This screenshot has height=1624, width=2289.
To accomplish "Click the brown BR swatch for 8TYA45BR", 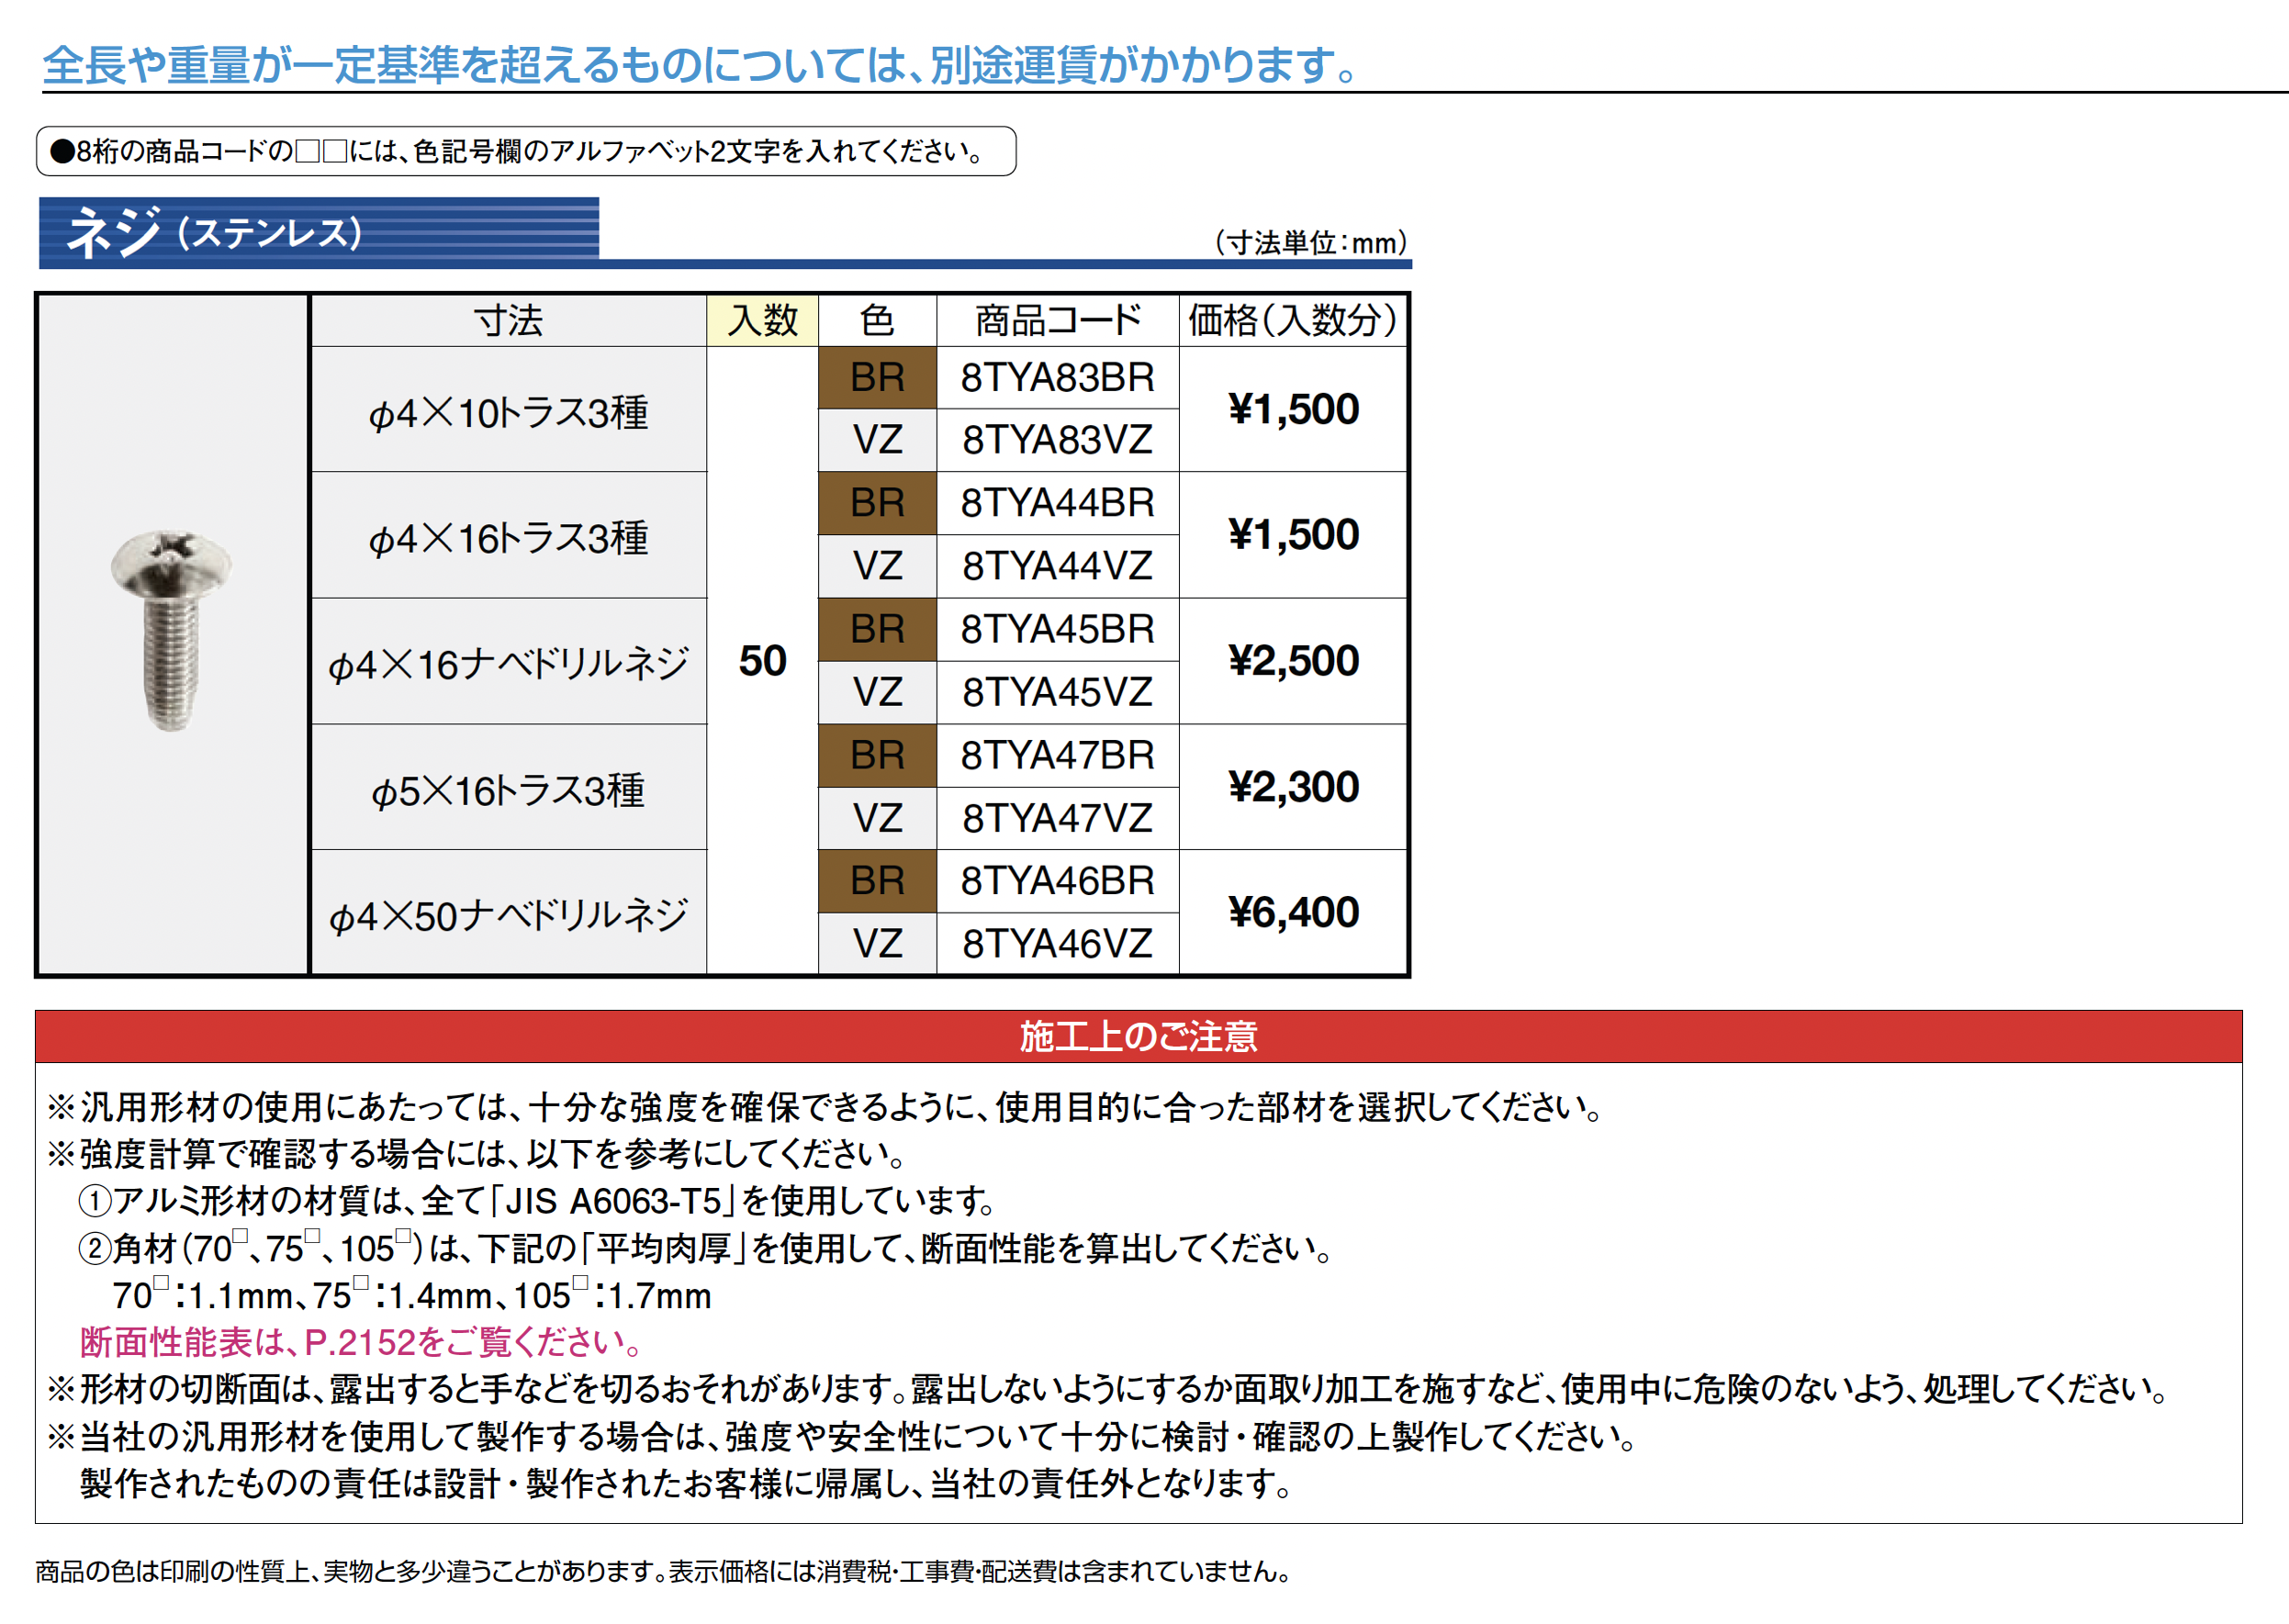I will [877, 629].
